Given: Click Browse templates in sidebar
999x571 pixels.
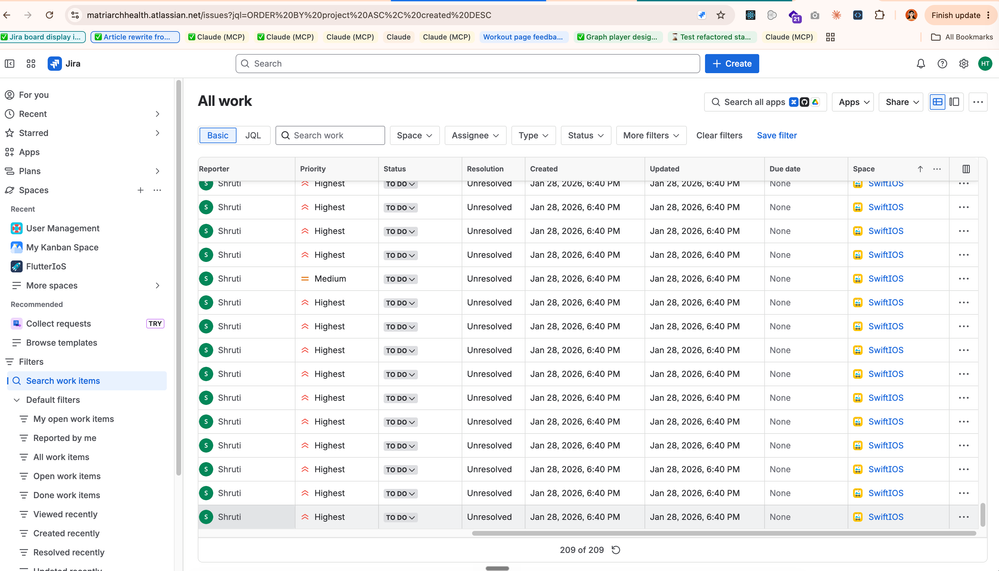Looking at the screenshot, I should click(x=61, y=343).
